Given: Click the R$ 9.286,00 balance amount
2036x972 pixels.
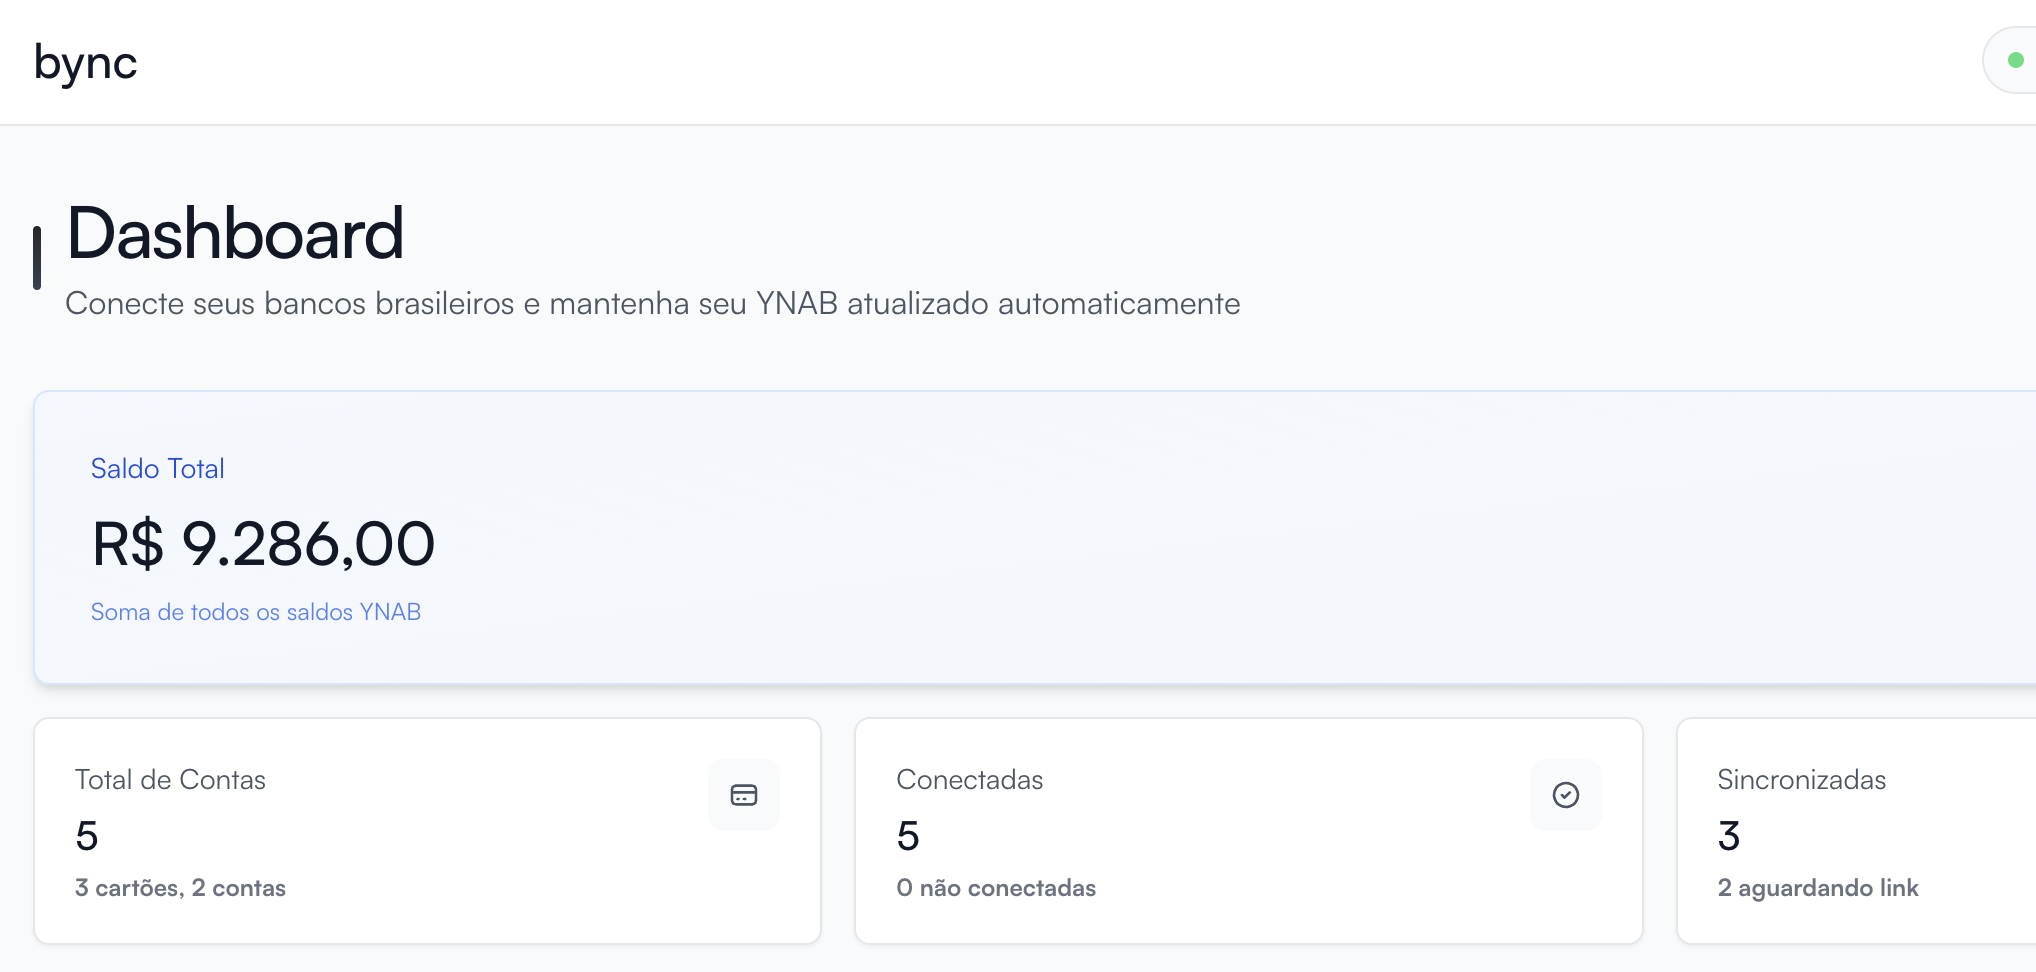Looking at the screenshot, I should [263, 545].
